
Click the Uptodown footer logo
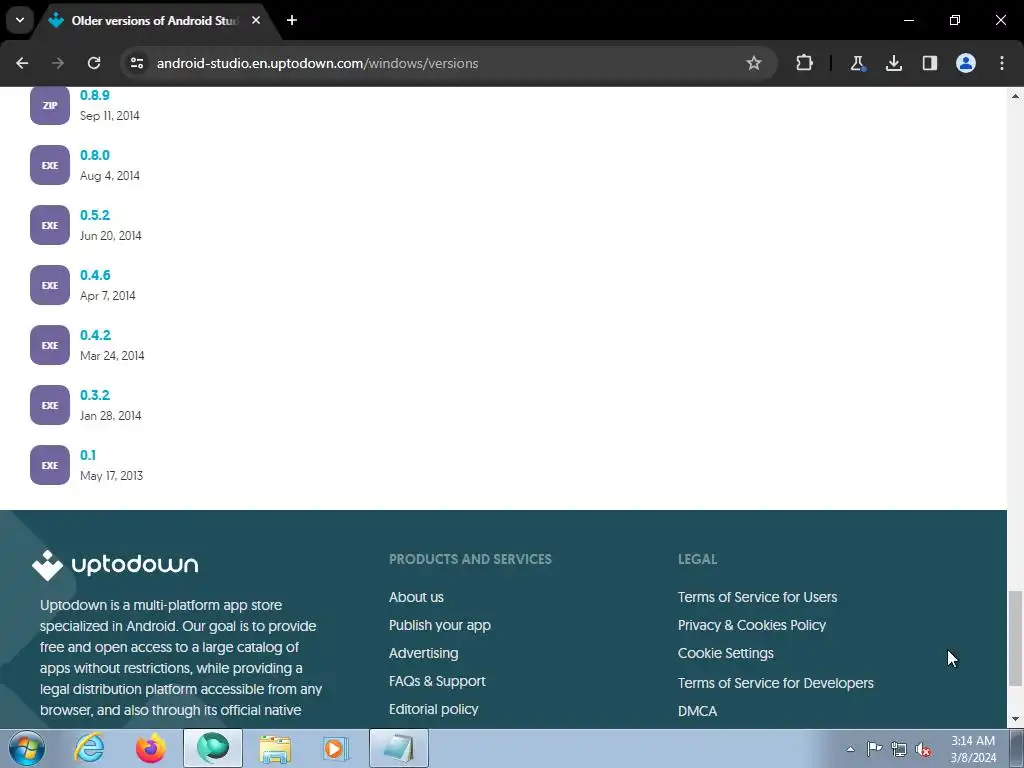[115, 565]
